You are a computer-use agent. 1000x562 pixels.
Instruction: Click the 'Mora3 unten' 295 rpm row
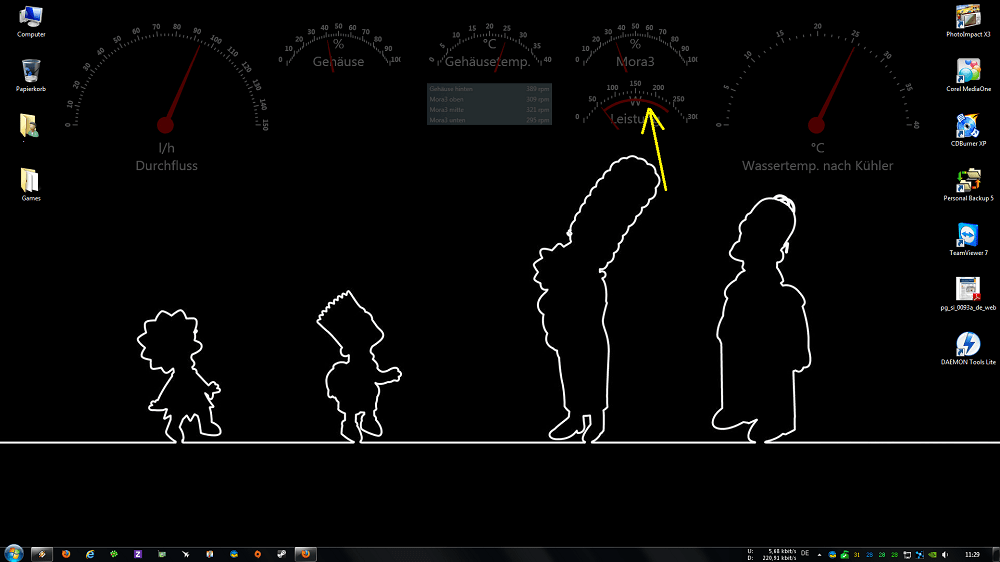coord(489,119)
